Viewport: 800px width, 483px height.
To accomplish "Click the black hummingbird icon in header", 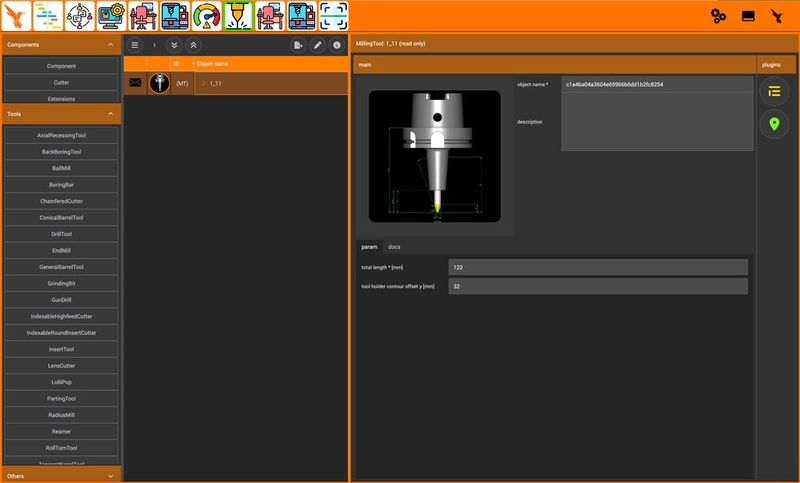I will [777, 16].
